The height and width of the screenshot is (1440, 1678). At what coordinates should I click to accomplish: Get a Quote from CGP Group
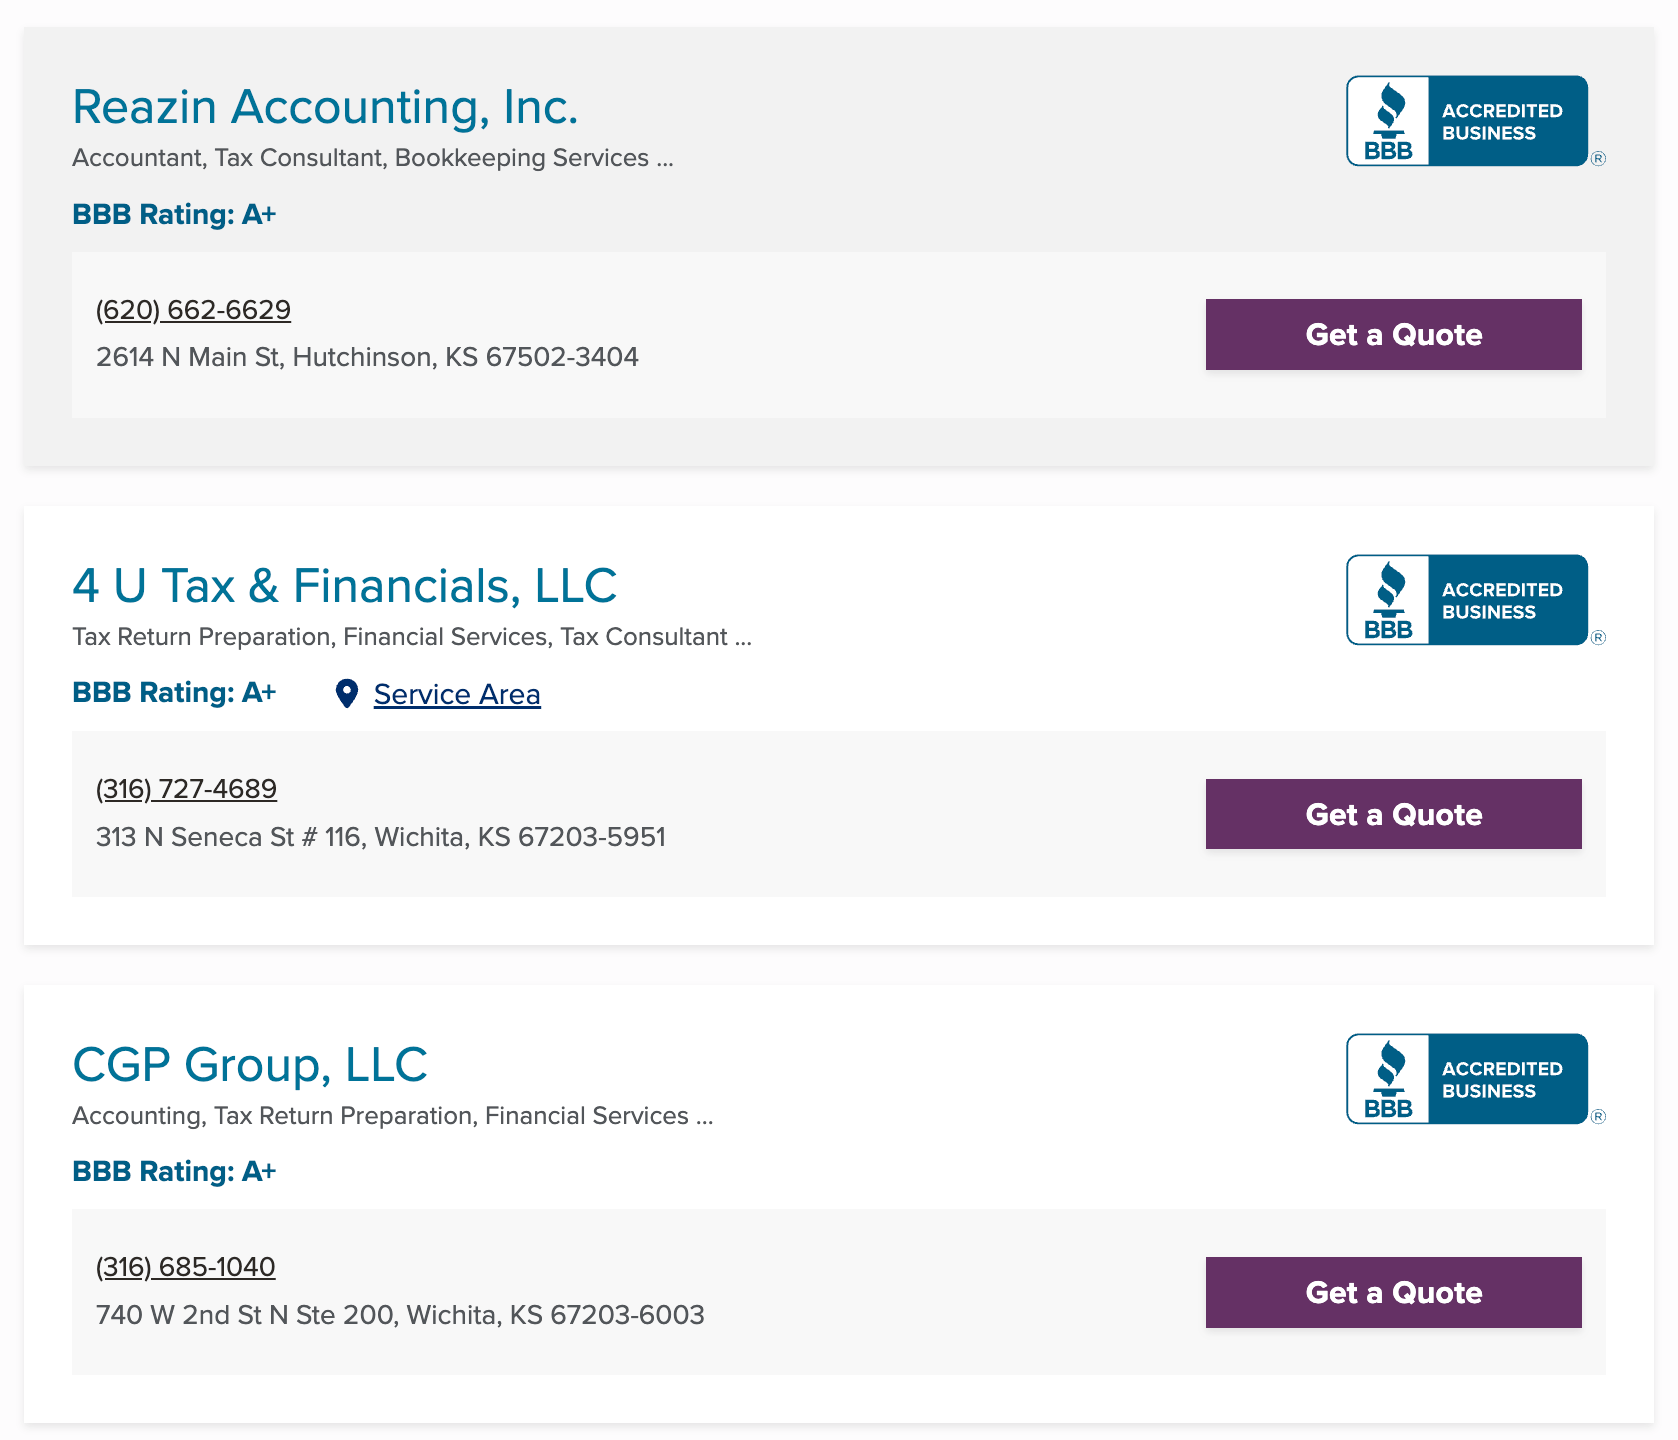point(1393,1292)
